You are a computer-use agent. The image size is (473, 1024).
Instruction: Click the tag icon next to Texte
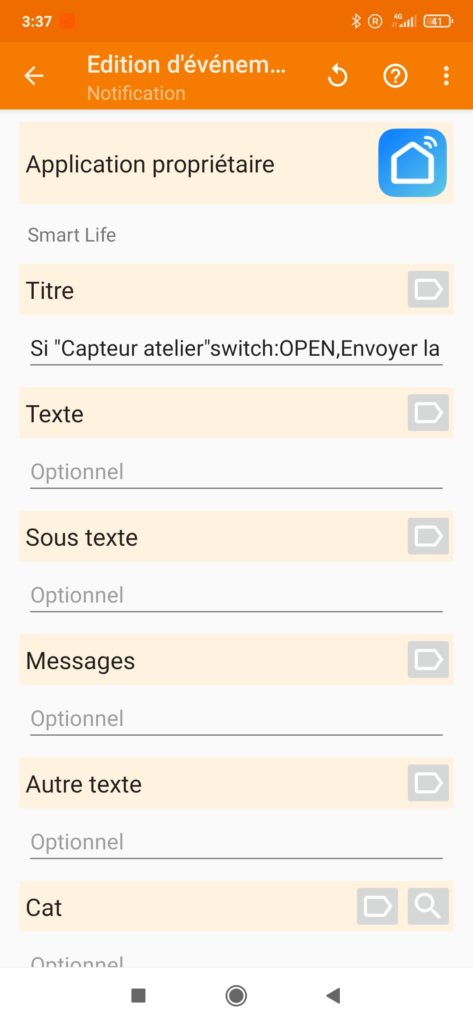coord(428,413)
